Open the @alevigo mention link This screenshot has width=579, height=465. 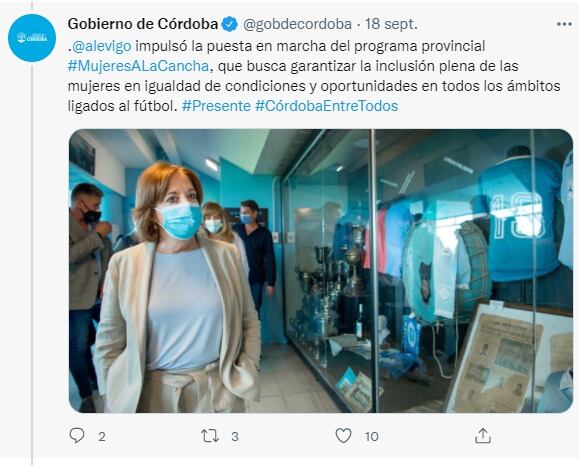102,46
